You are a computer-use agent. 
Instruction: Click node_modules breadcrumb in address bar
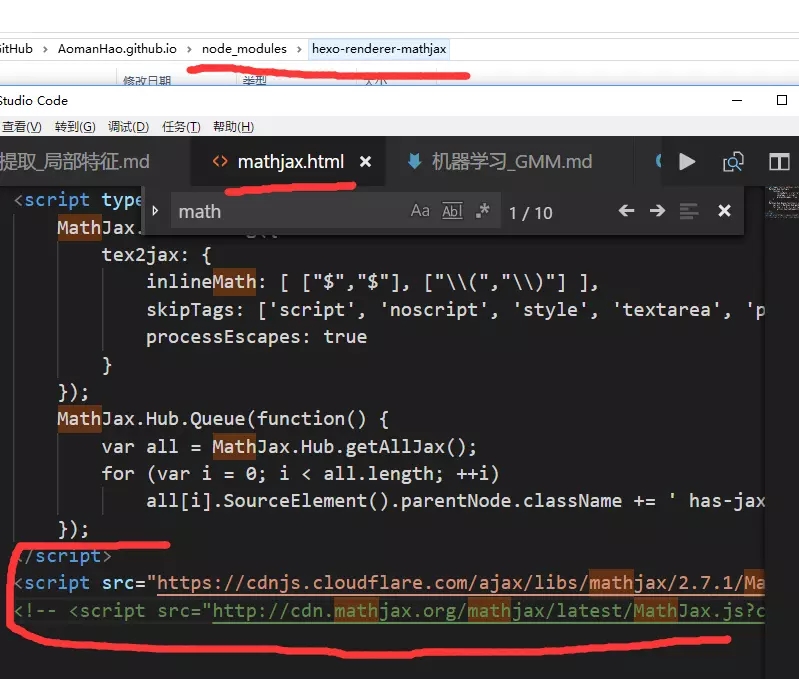coord(244,49)
